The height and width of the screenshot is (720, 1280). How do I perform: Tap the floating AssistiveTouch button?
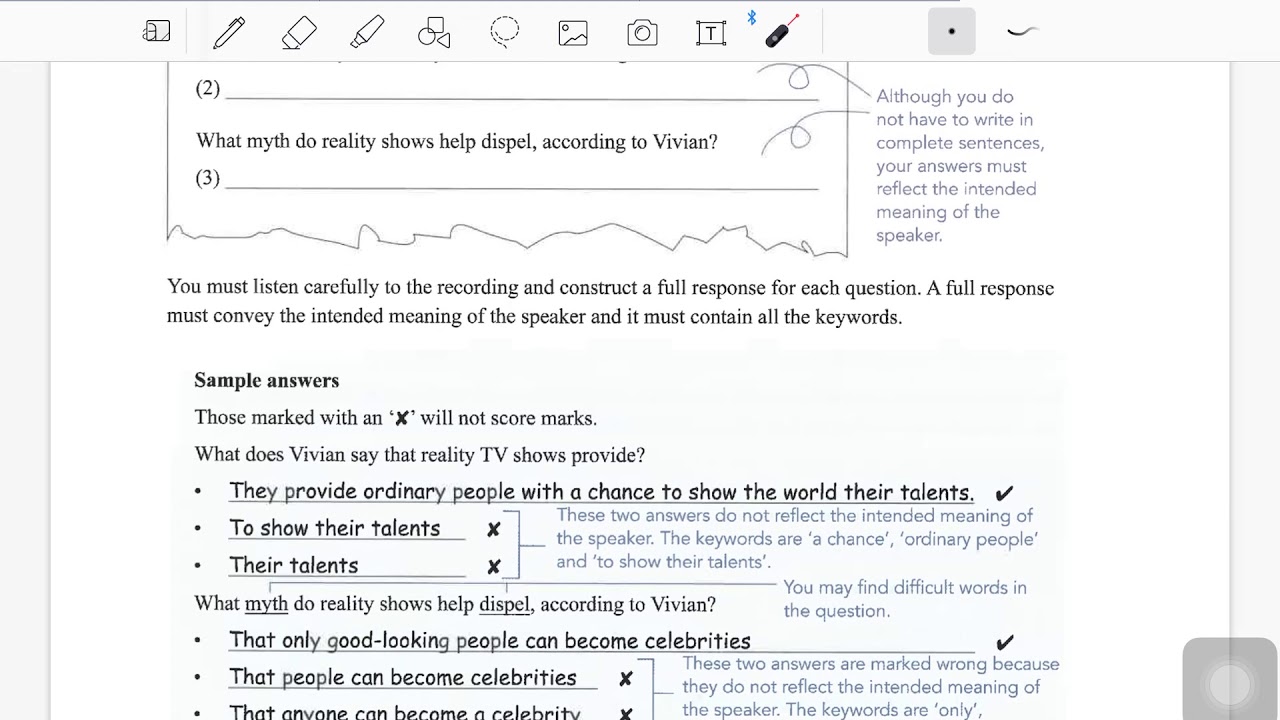click(x=1230, y=685)
